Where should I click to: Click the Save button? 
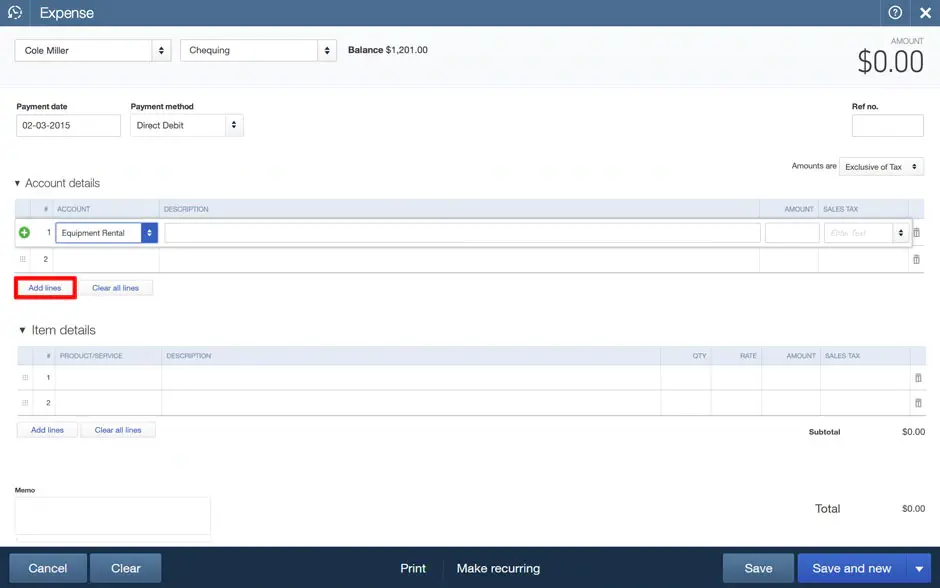(x=758, y=568)
